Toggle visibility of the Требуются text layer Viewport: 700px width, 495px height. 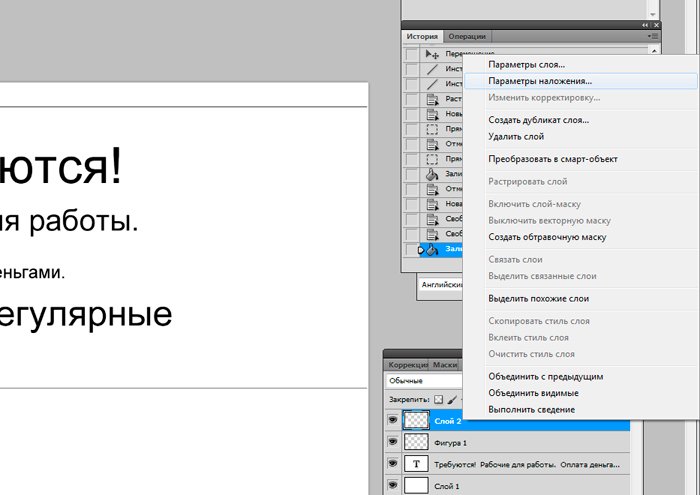pos(392,465)
